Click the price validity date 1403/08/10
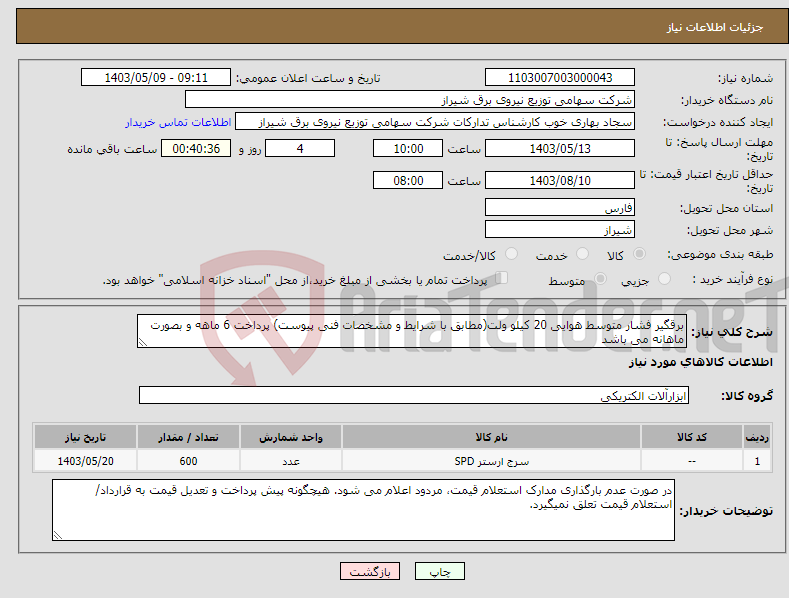Viewport: 789px width, 598px height. (560, 180)
